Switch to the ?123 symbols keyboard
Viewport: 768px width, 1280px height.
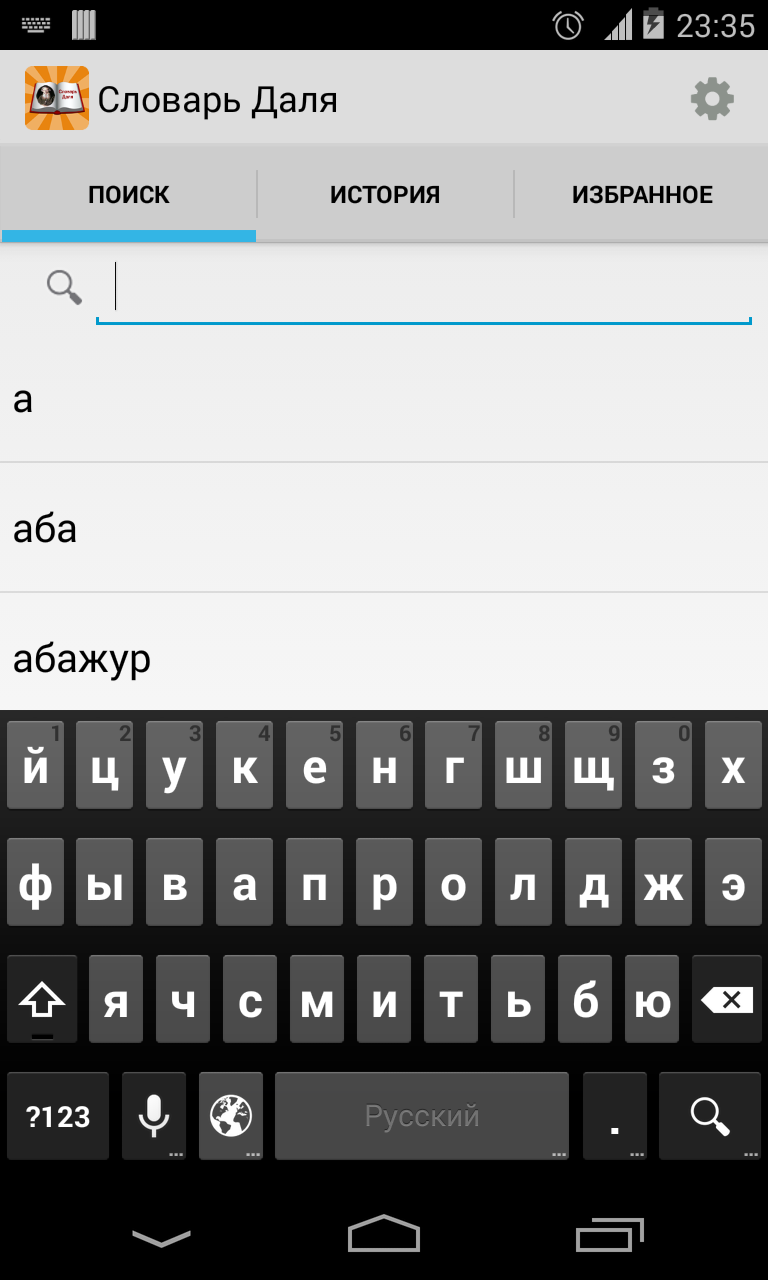58,1116
